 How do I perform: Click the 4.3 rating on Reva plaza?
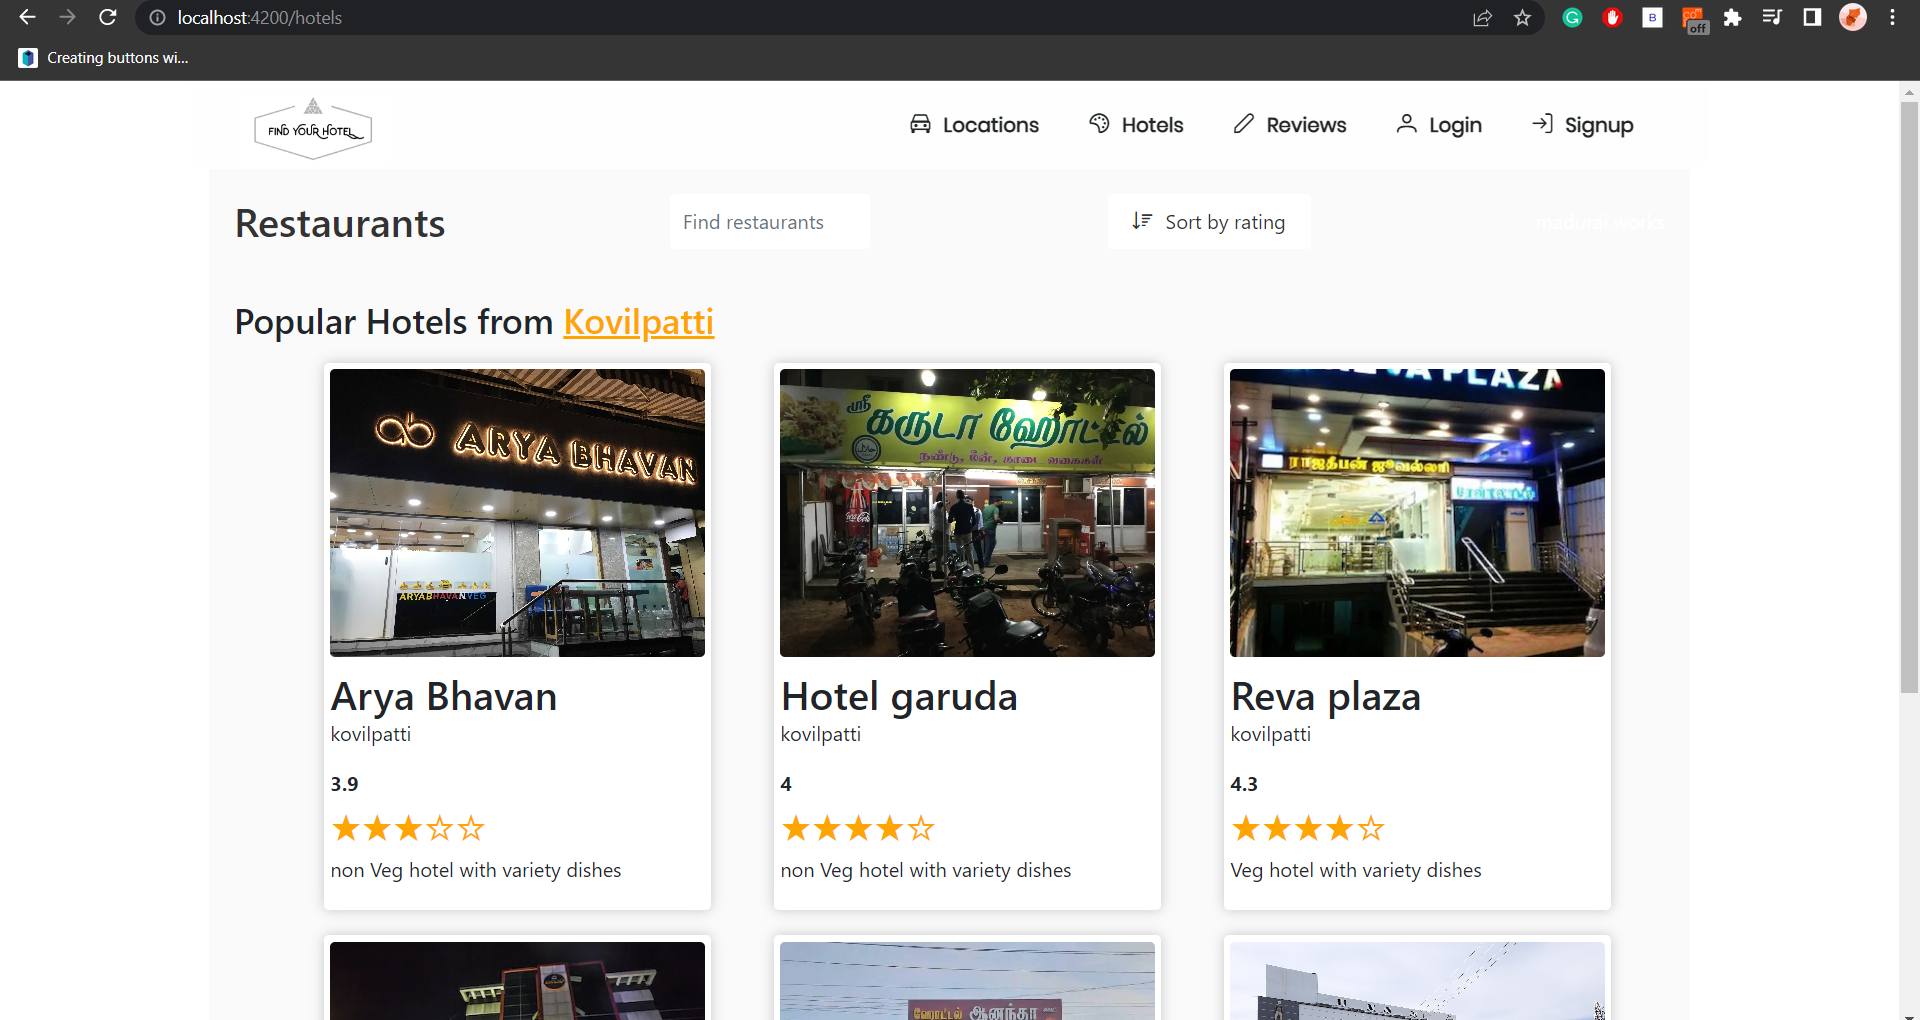(x=1244, y=784)
